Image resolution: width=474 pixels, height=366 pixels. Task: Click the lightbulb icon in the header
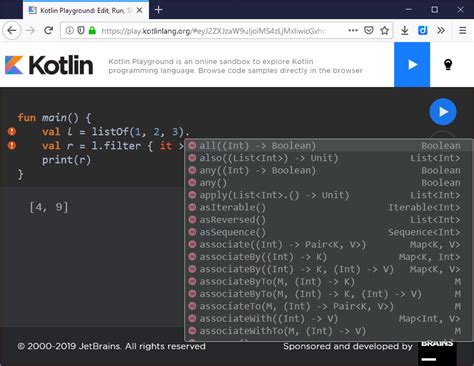click(x=448, y=64)
